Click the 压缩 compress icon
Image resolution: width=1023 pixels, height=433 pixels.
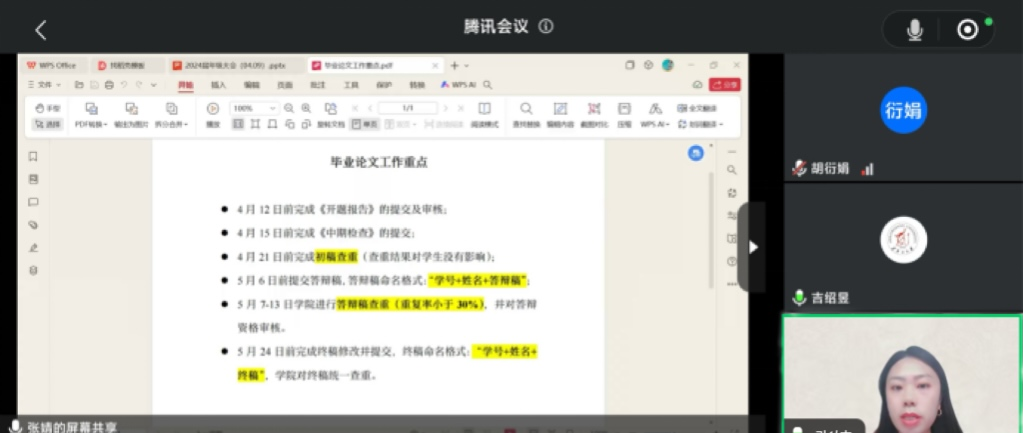tap(624, 109)
